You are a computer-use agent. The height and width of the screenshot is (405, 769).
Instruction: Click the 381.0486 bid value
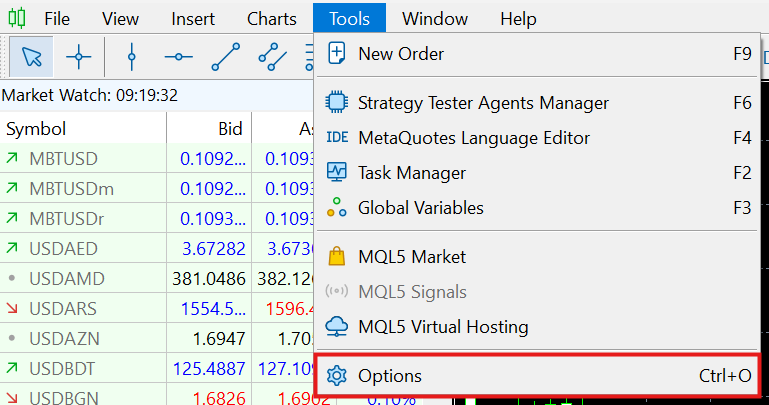click(x=208, y=278)
